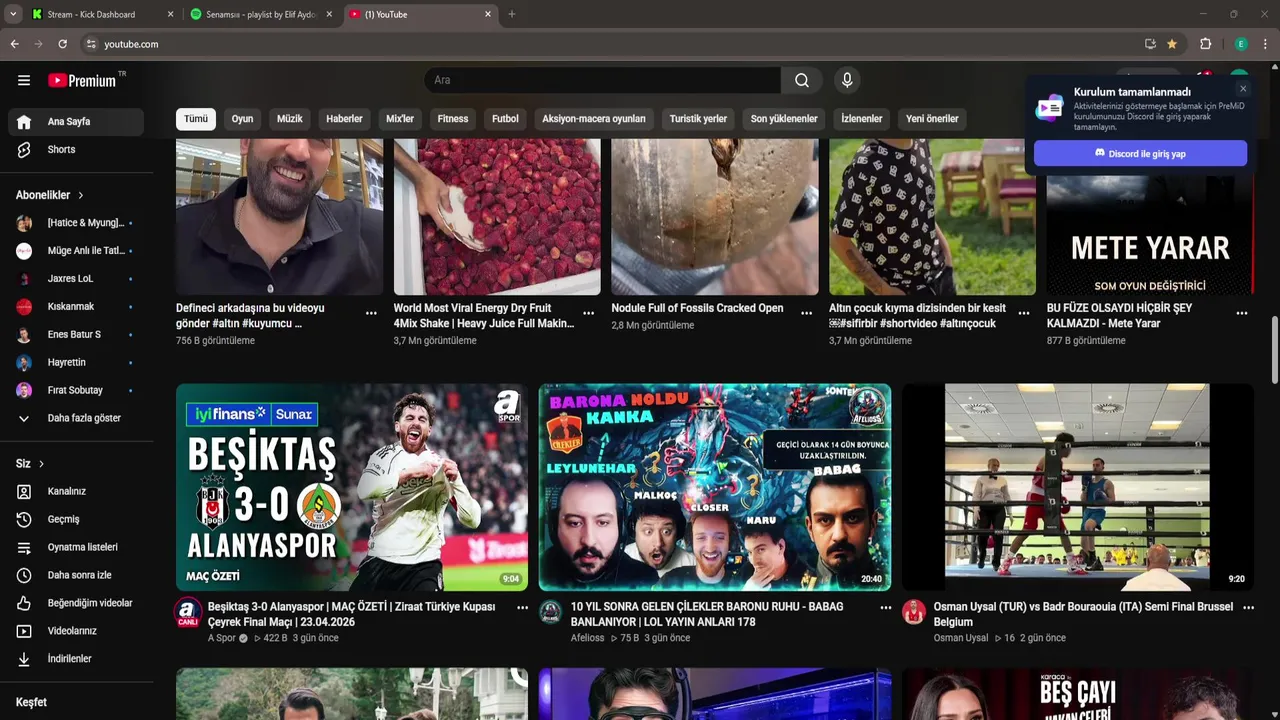
Task: Click the A Spor channel avatar
Action: [x=187, y=612]
